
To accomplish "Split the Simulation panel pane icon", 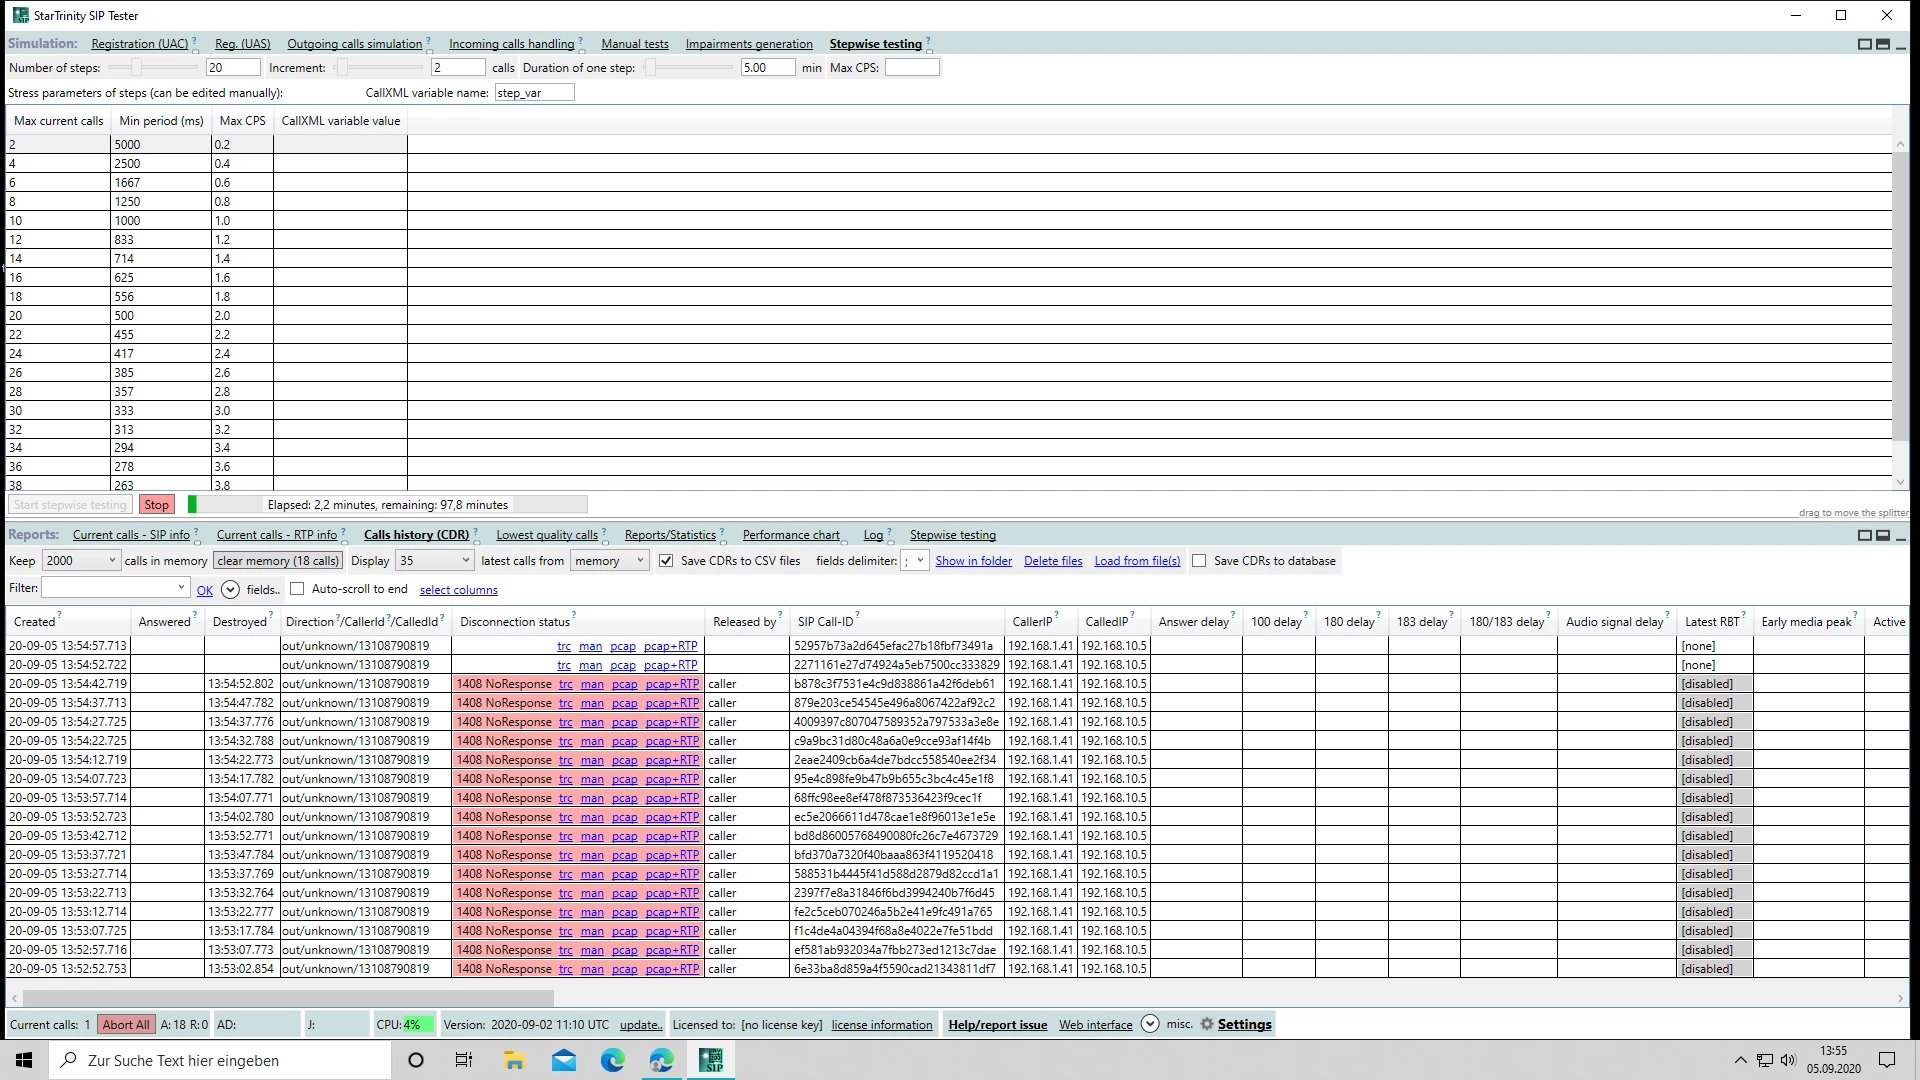I will pyautogui.click(x=1882, y=44).
